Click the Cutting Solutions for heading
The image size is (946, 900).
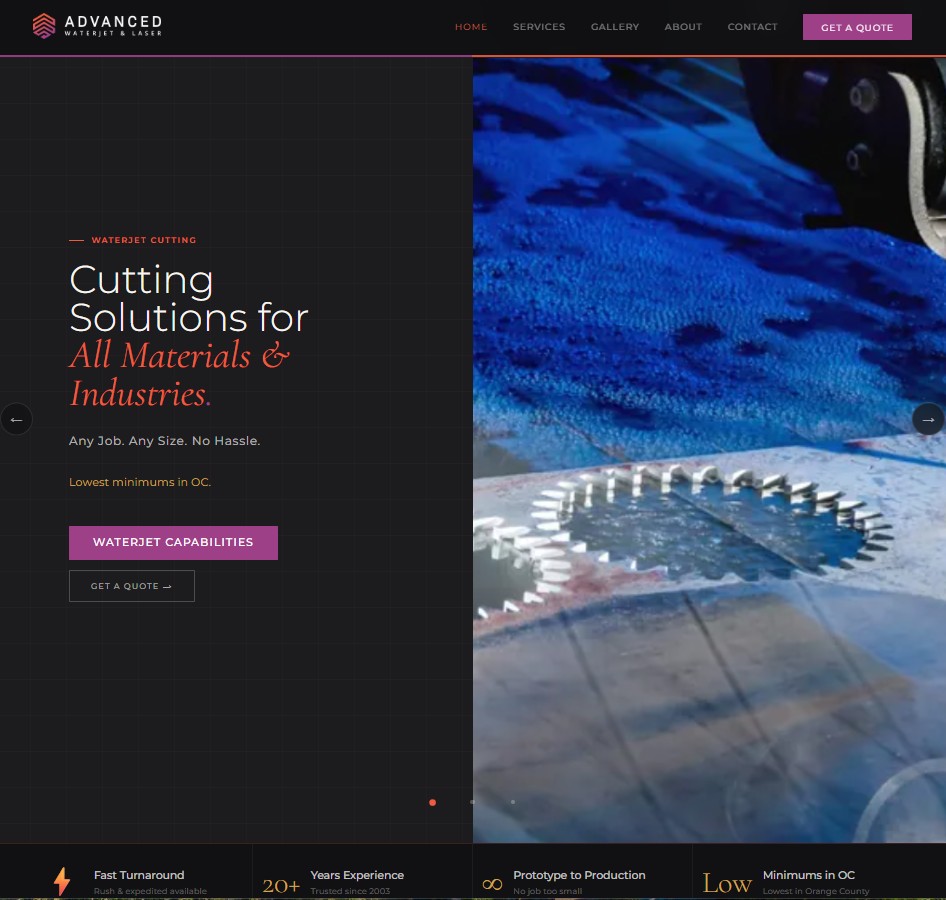coord(189,299)
